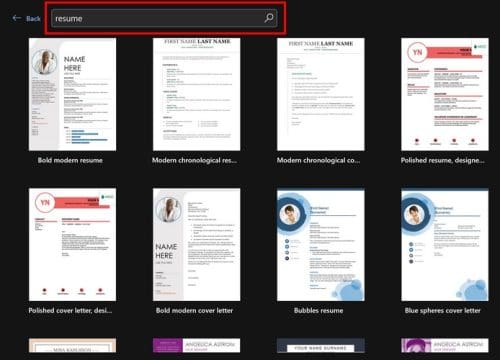Open the Angelica Astrom photo template thumbnail
Viewport: 500px width, 360px height.
(445, 345)
